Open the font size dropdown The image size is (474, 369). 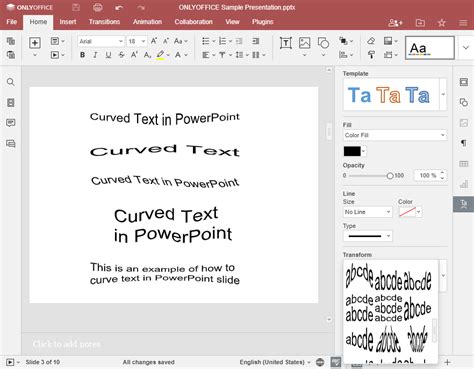pos(143,41)
